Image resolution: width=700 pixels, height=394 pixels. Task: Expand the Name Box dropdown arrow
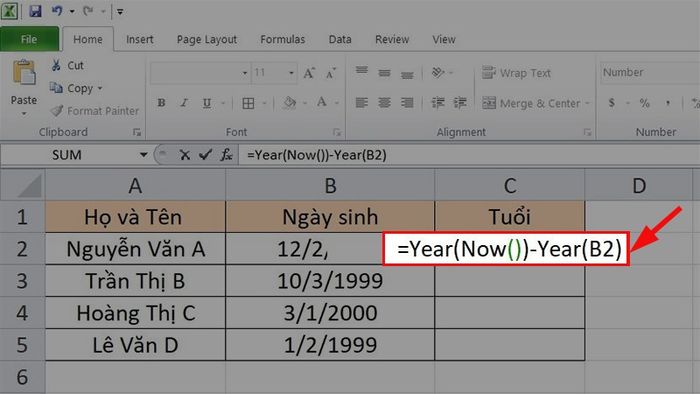point(143,155)
